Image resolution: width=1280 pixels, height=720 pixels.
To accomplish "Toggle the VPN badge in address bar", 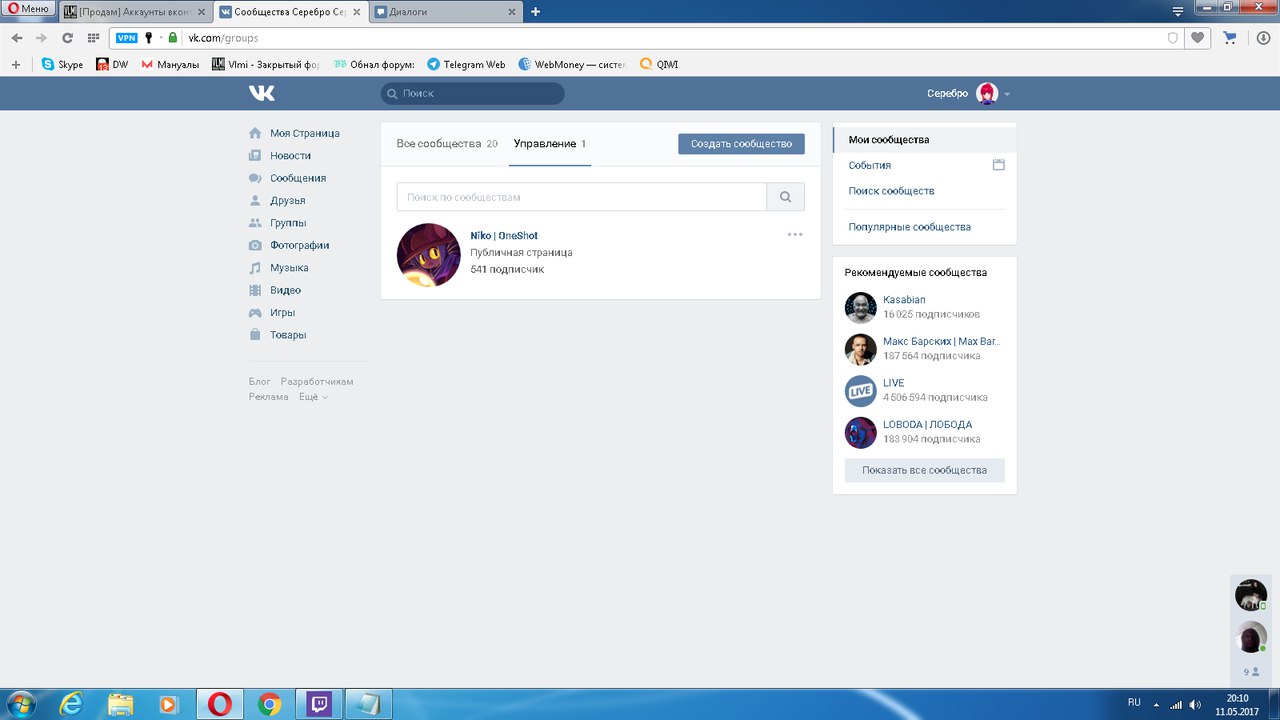I will [x=126, y=38].
